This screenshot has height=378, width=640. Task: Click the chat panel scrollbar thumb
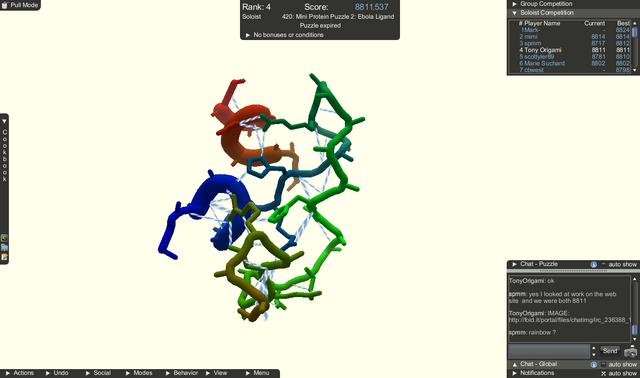pos(634,330)
